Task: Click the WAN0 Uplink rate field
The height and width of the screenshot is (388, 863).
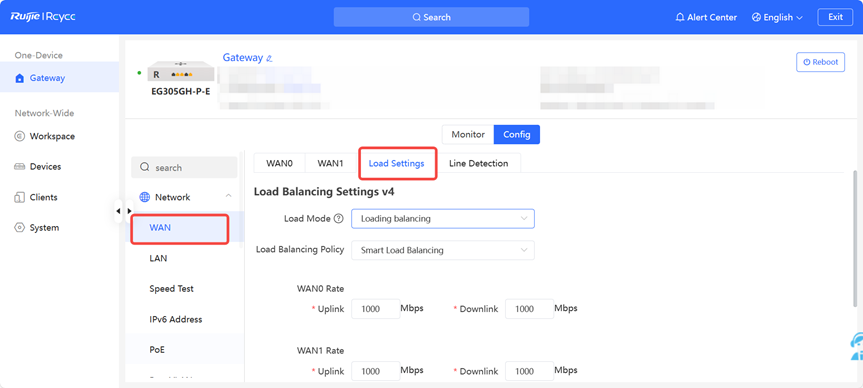Action: click(375, 309)
